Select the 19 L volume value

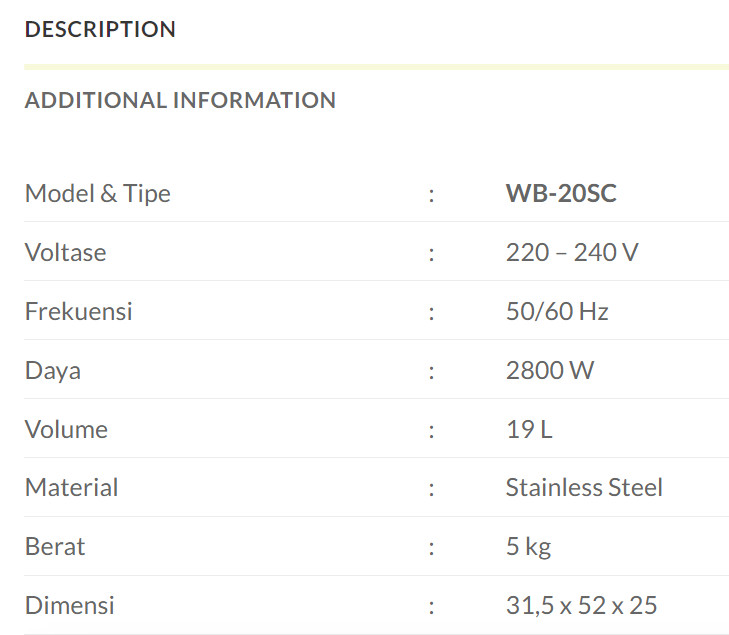[x=529, y=429]
